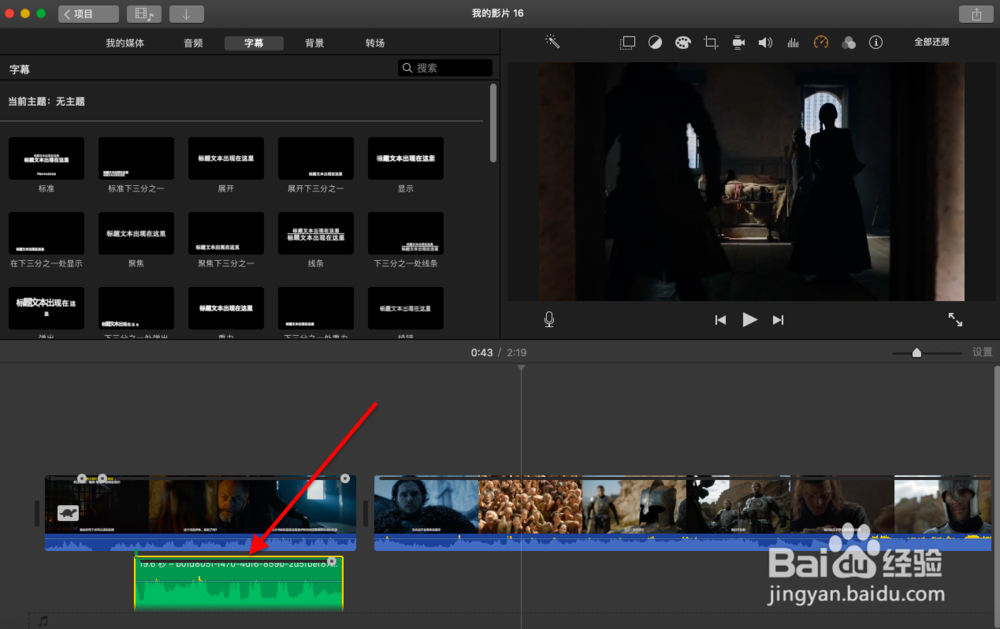Open stabilization camera icon
Viewport: 1000px width, 629px height.
739,43
